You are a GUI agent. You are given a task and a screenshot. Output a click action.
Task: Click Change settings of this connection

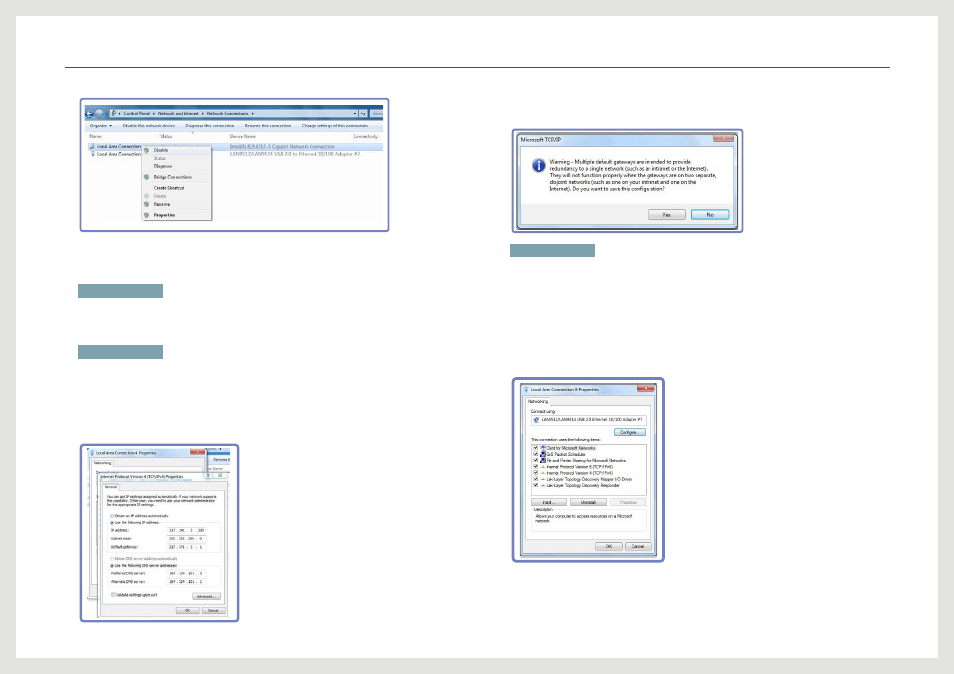pyautogui.click(x=335, y=126)
